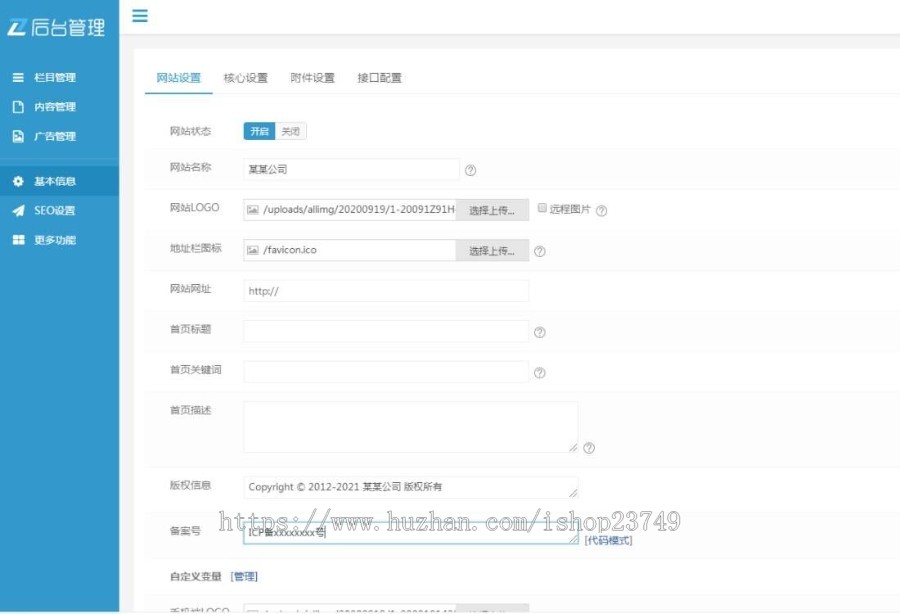The image size is (900, 614).
Task: Click help icon beside 网站名称 field
Action: (470, 170)
